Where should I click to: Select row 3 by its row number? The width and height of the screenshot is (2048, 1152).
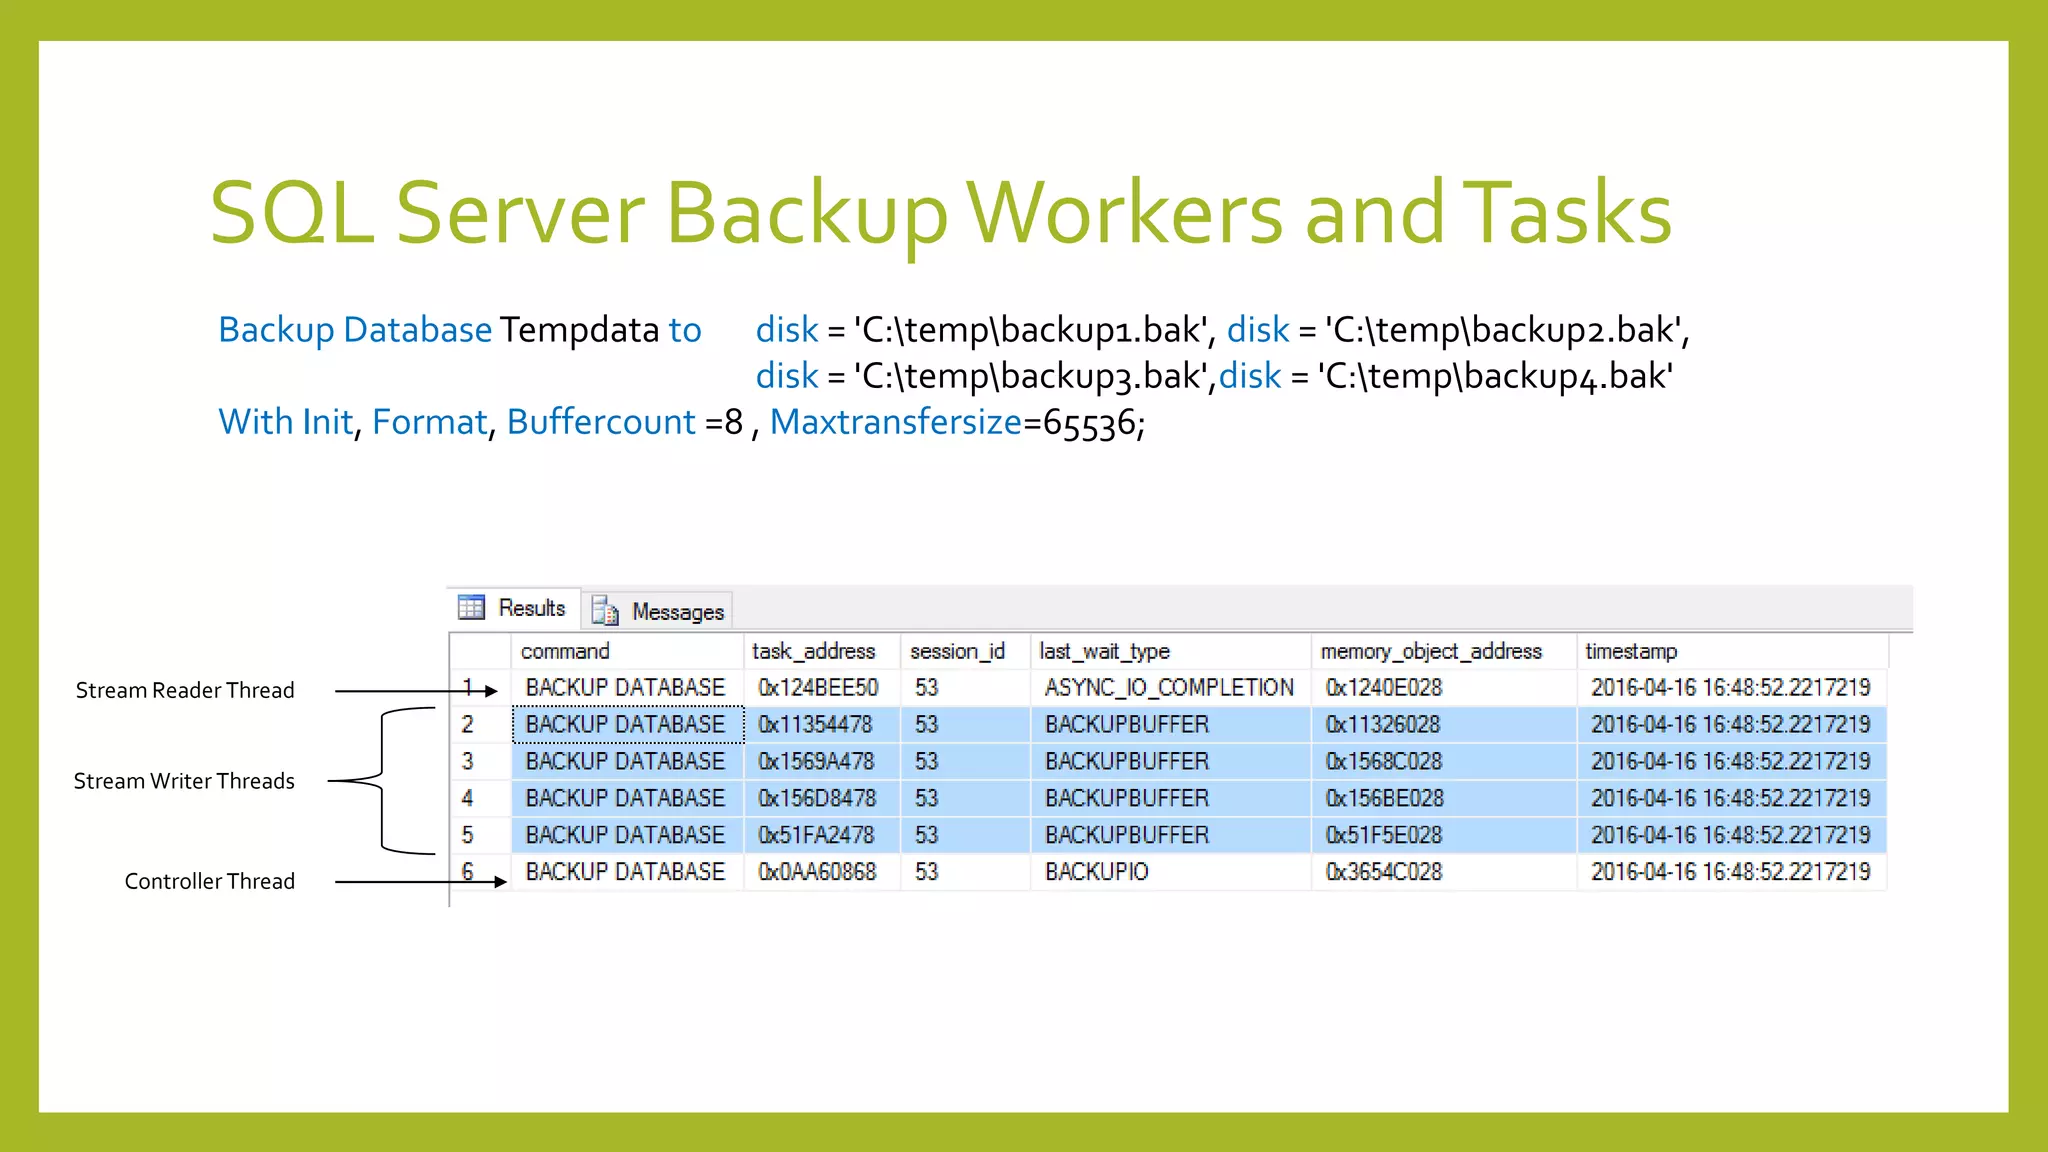(x=468, y=761)
